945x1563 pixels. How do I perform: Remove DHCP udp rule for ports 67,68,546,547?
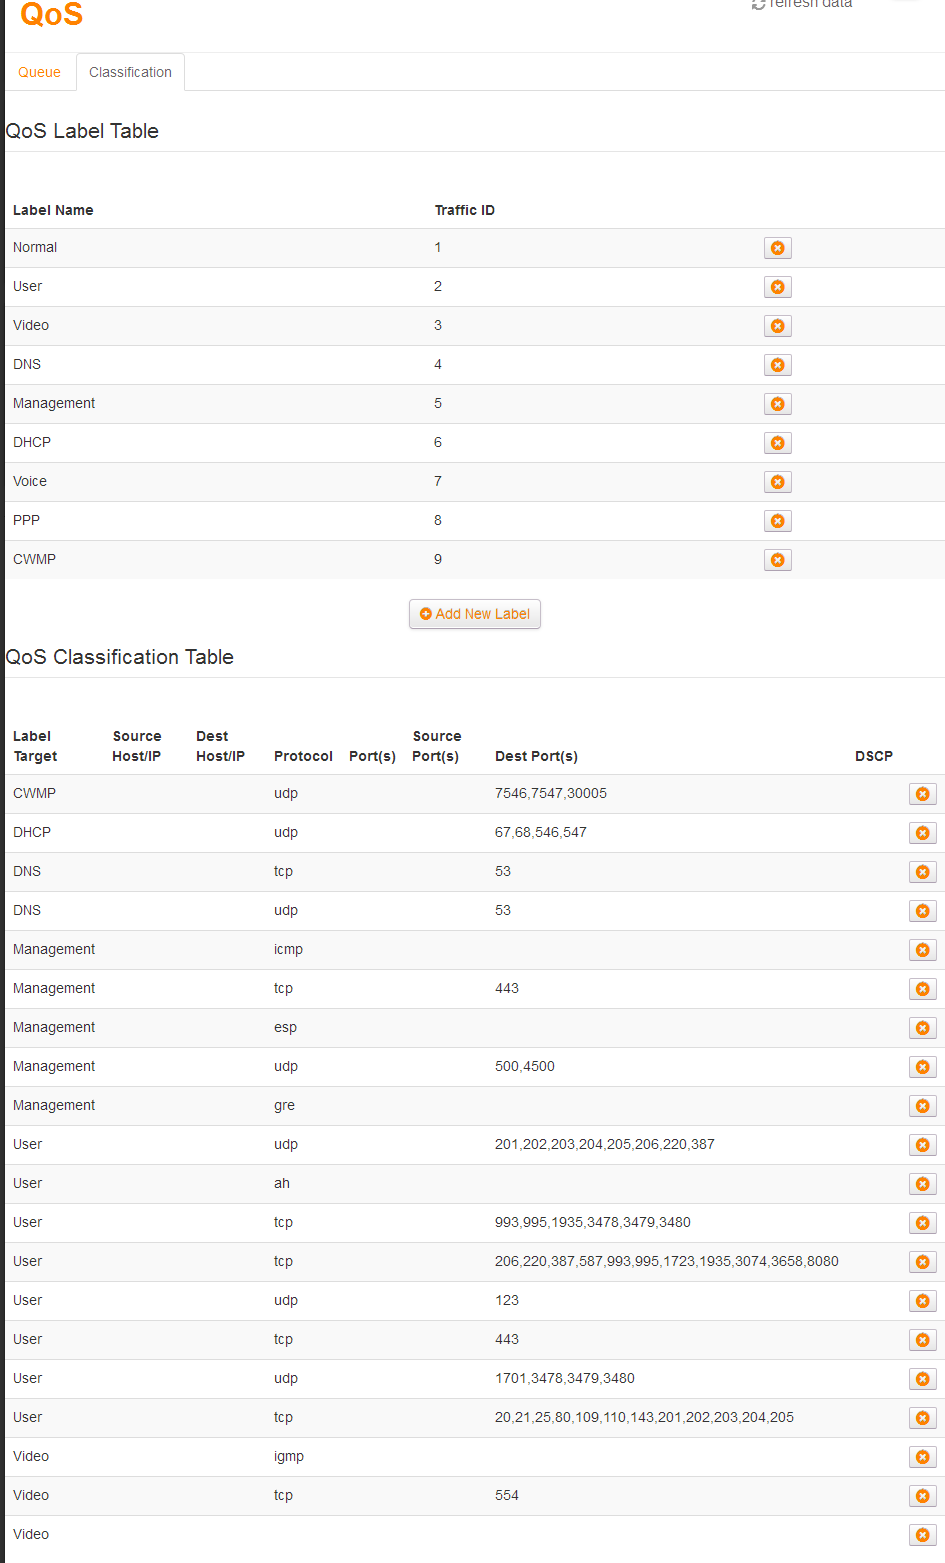[x=922, y=833]
